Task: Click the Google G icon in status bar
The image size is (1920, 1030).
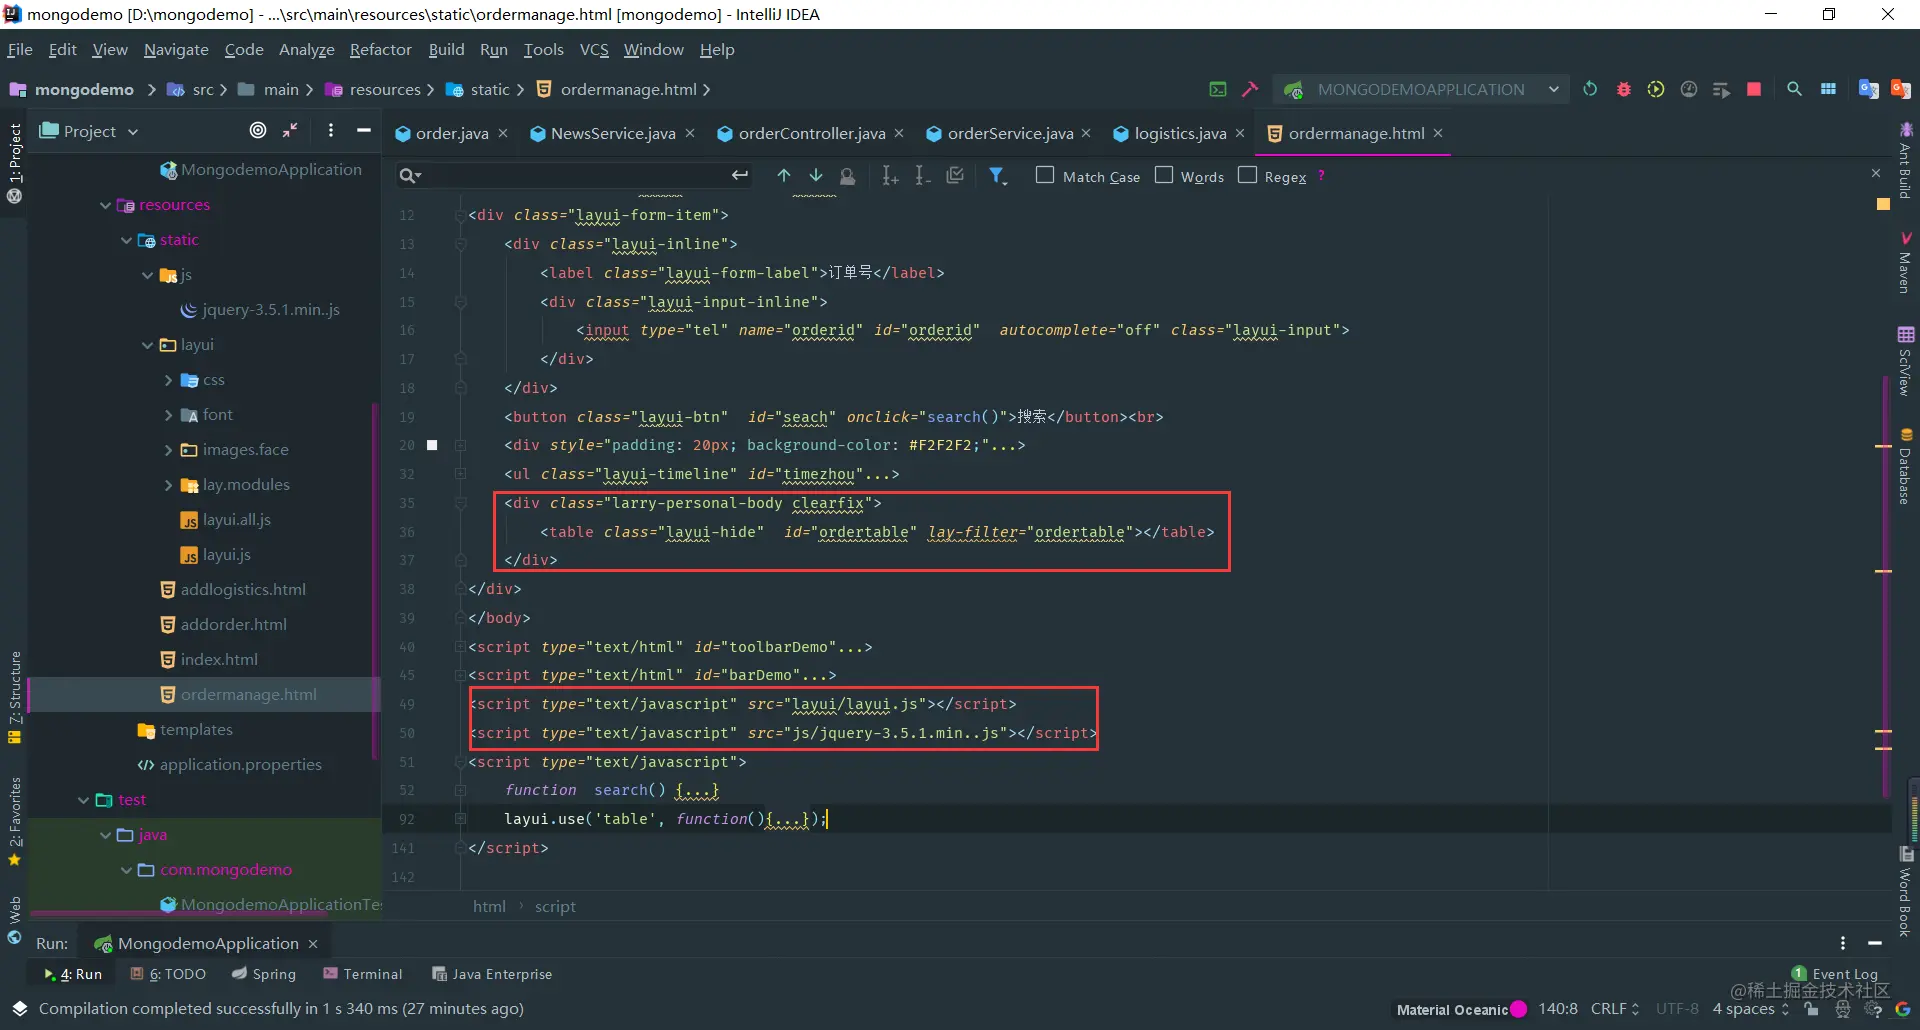Action: [1902, 1009]
